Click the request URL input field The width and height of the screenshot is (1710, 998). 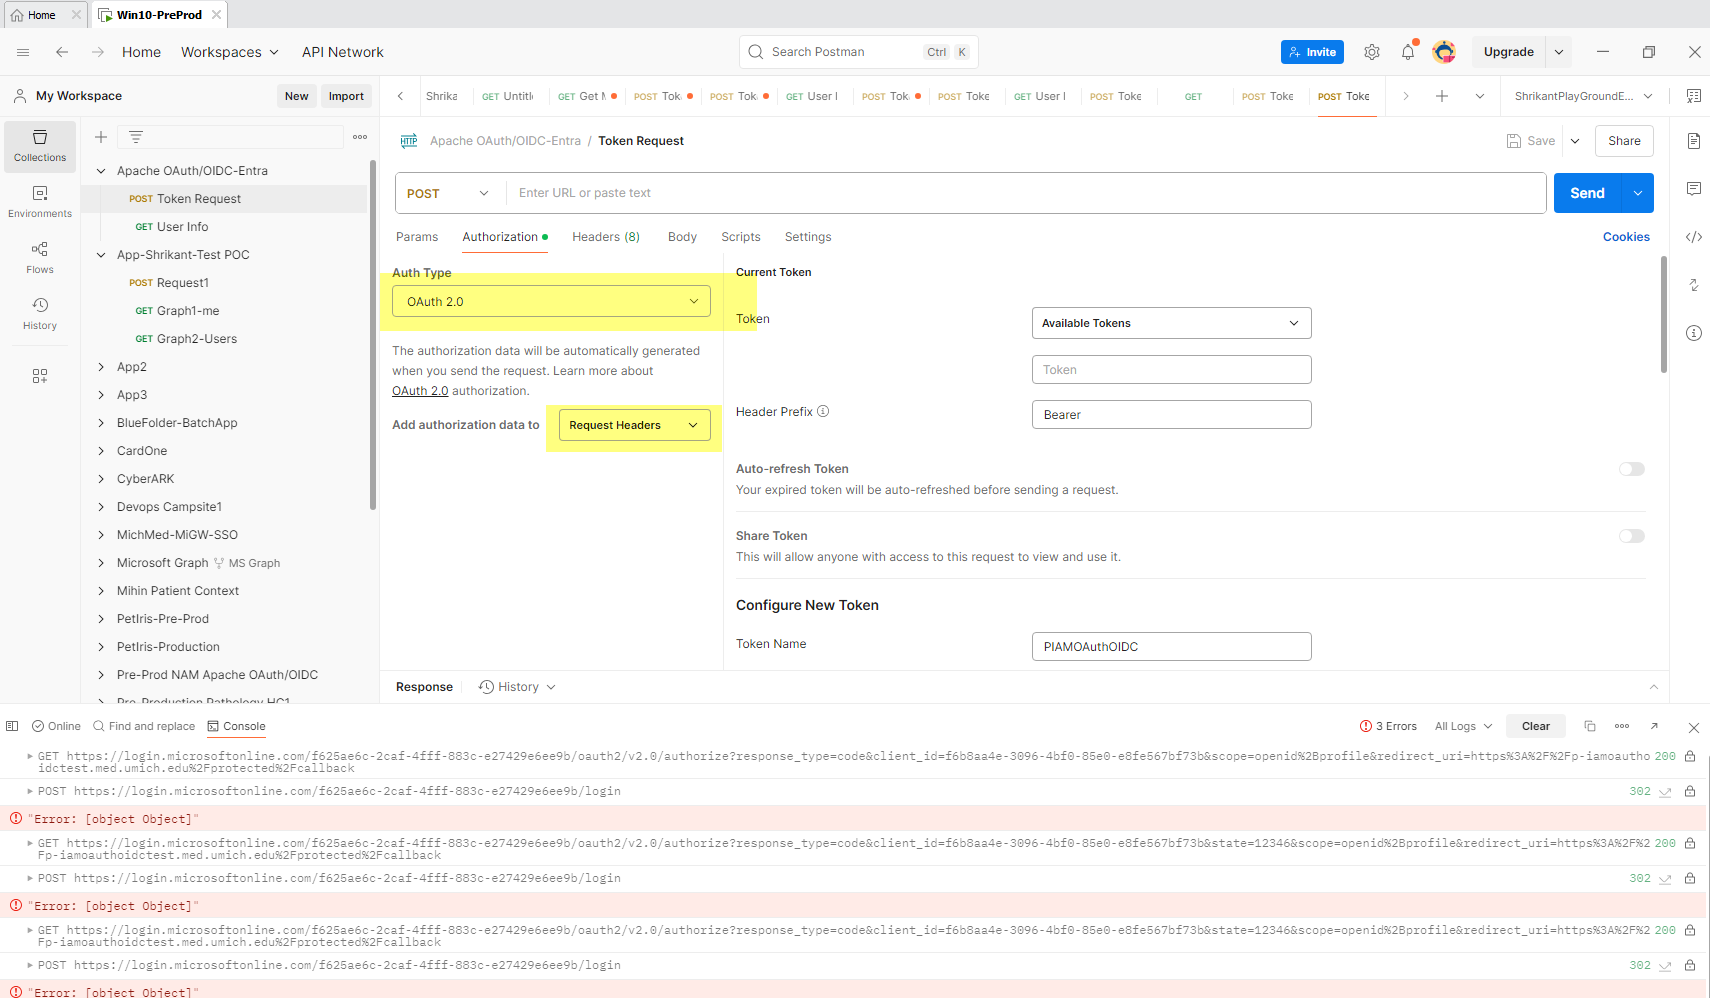[x=1026, y=193]
